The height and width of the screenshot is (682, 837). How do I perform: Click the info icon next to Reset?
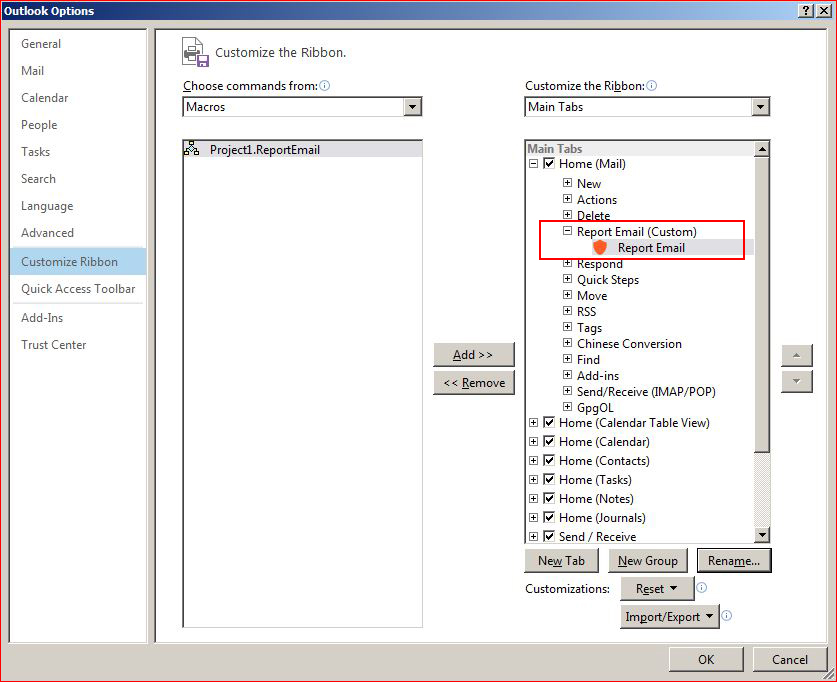702,588
